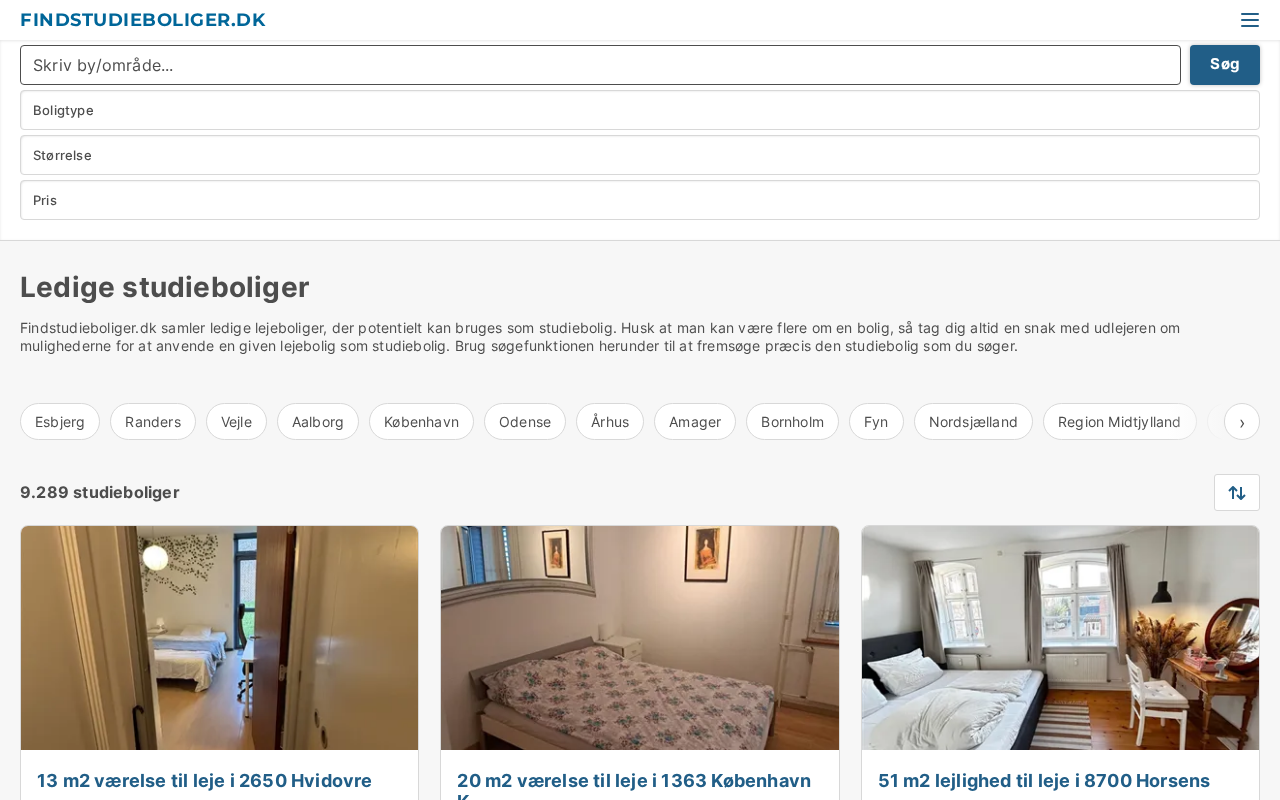
Task: Filter listings by Aalborg
Action: 318,422
